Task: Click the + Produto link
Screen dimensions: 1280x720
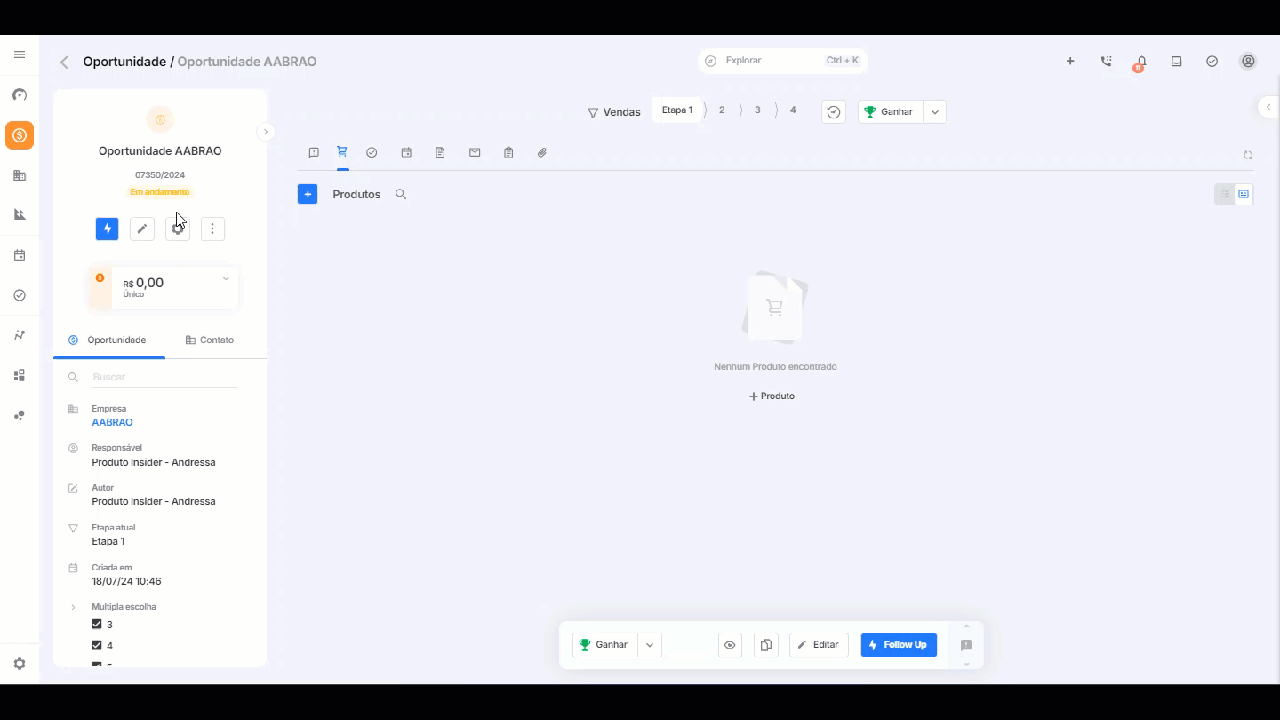Action: click(772, 396)
